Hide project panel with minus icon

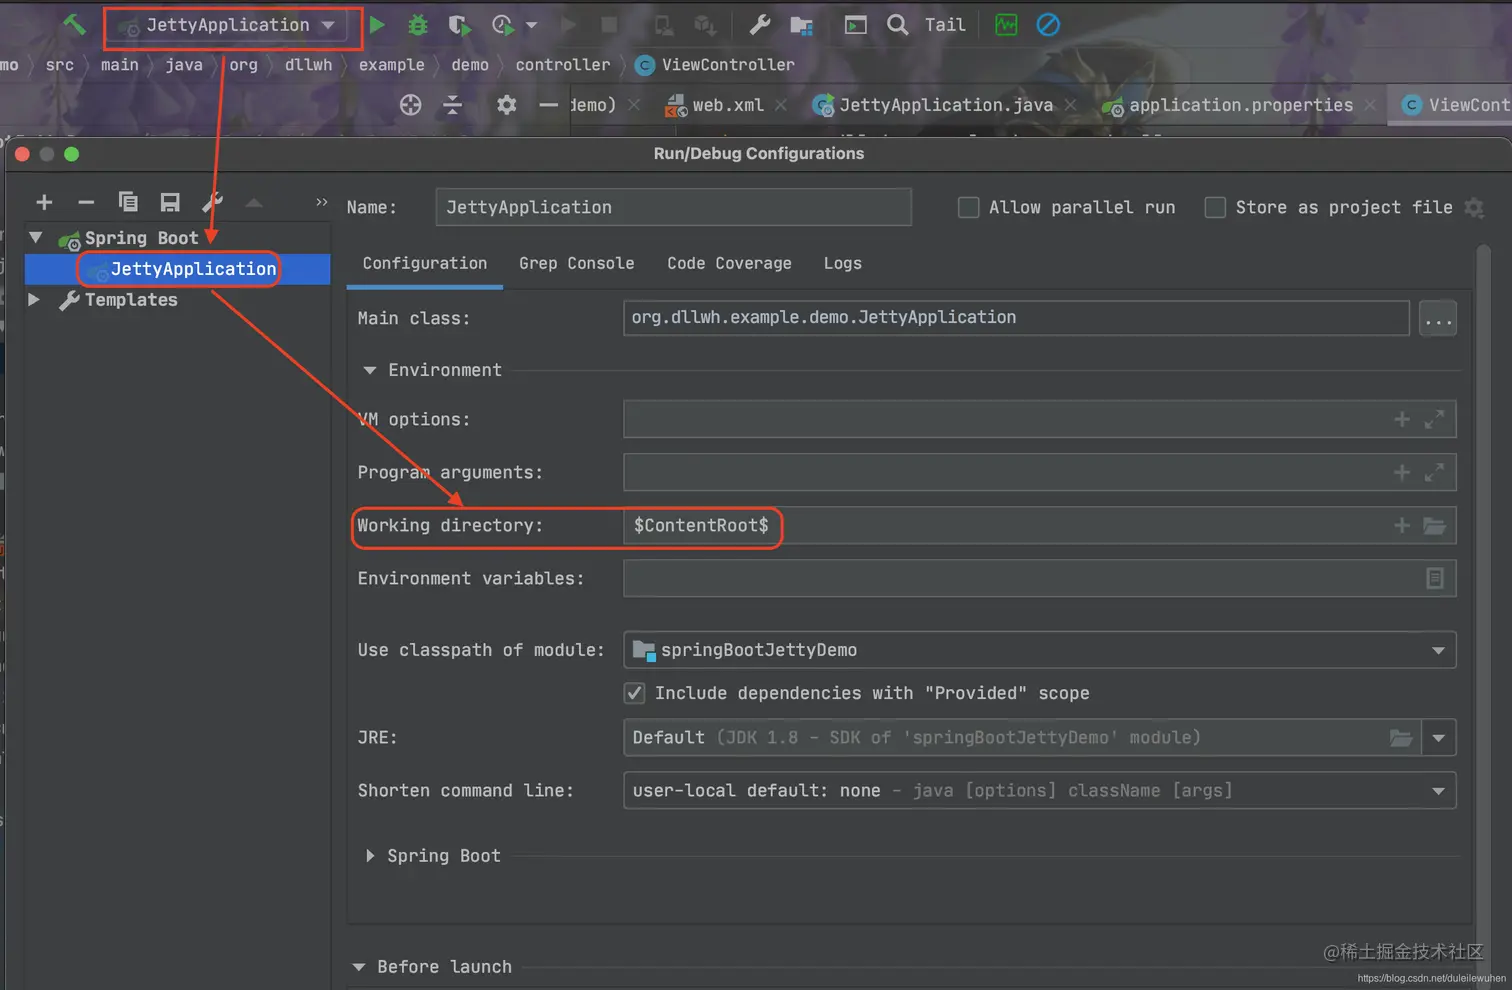pyautogui.click(x=548, y=105)
